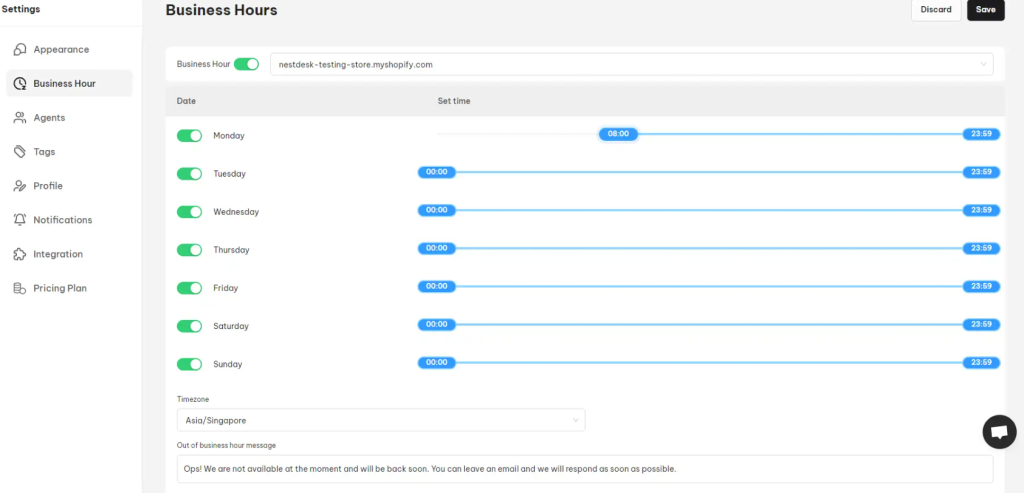Click the Pricing Plan coins icon
The width and height of the screenshot is (1024, 493).
[x=20, y=288]
